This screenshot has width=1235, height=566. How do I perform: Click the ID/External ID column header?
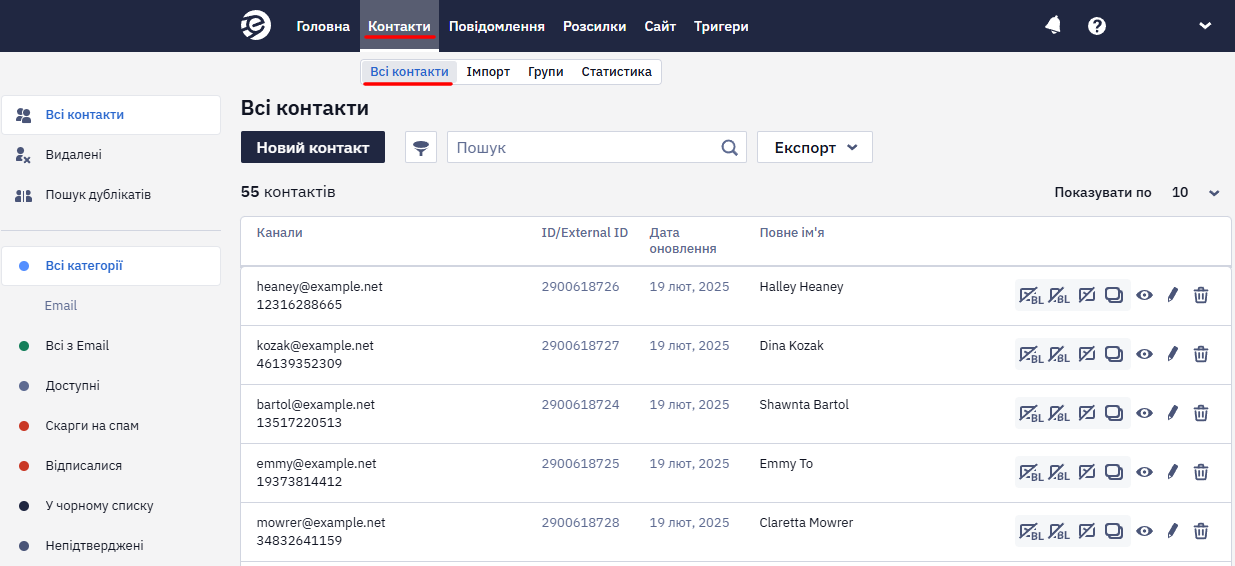[x=585, y=233]
